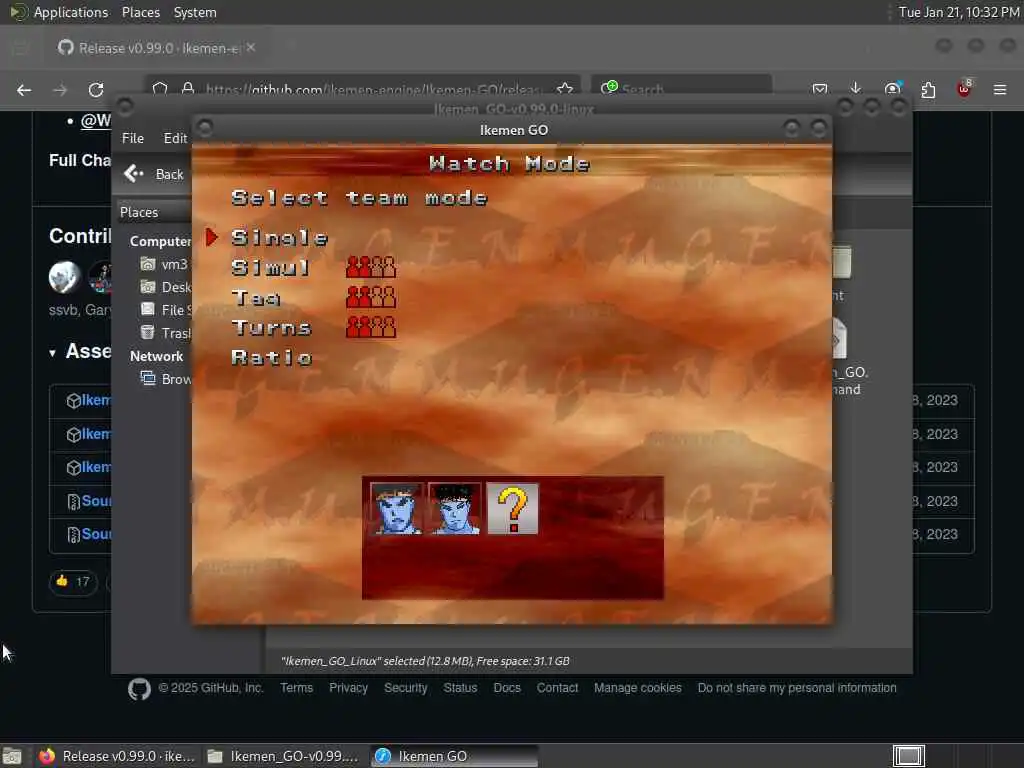
Task: Switch to Firefox Release v0.99.0 taskbar button
Action: [118, 756]
